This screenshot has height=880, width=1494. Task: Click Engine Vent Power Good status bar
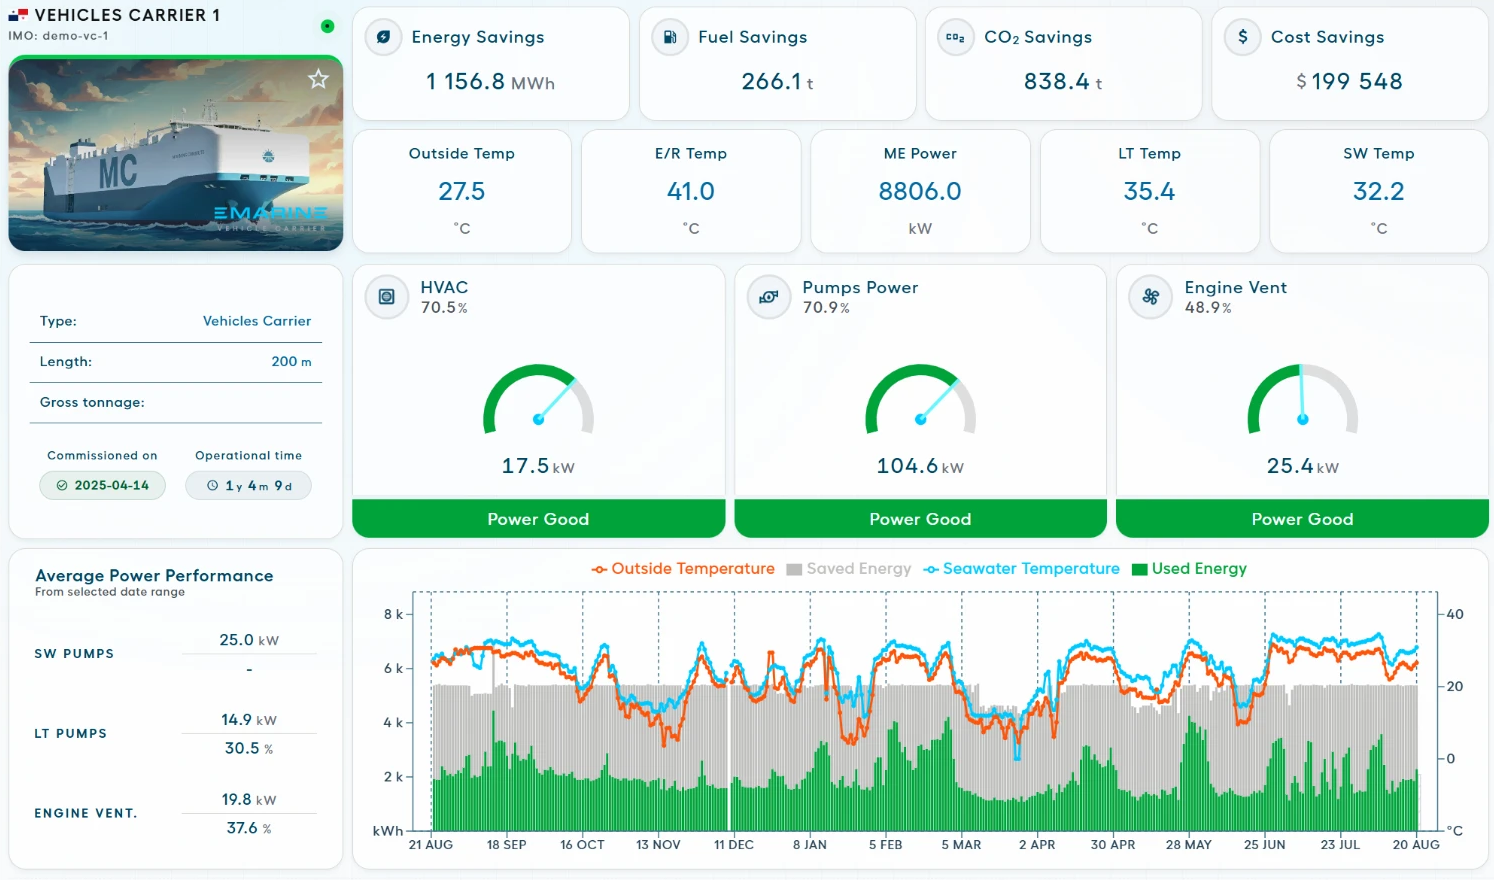coord(1302,519)
